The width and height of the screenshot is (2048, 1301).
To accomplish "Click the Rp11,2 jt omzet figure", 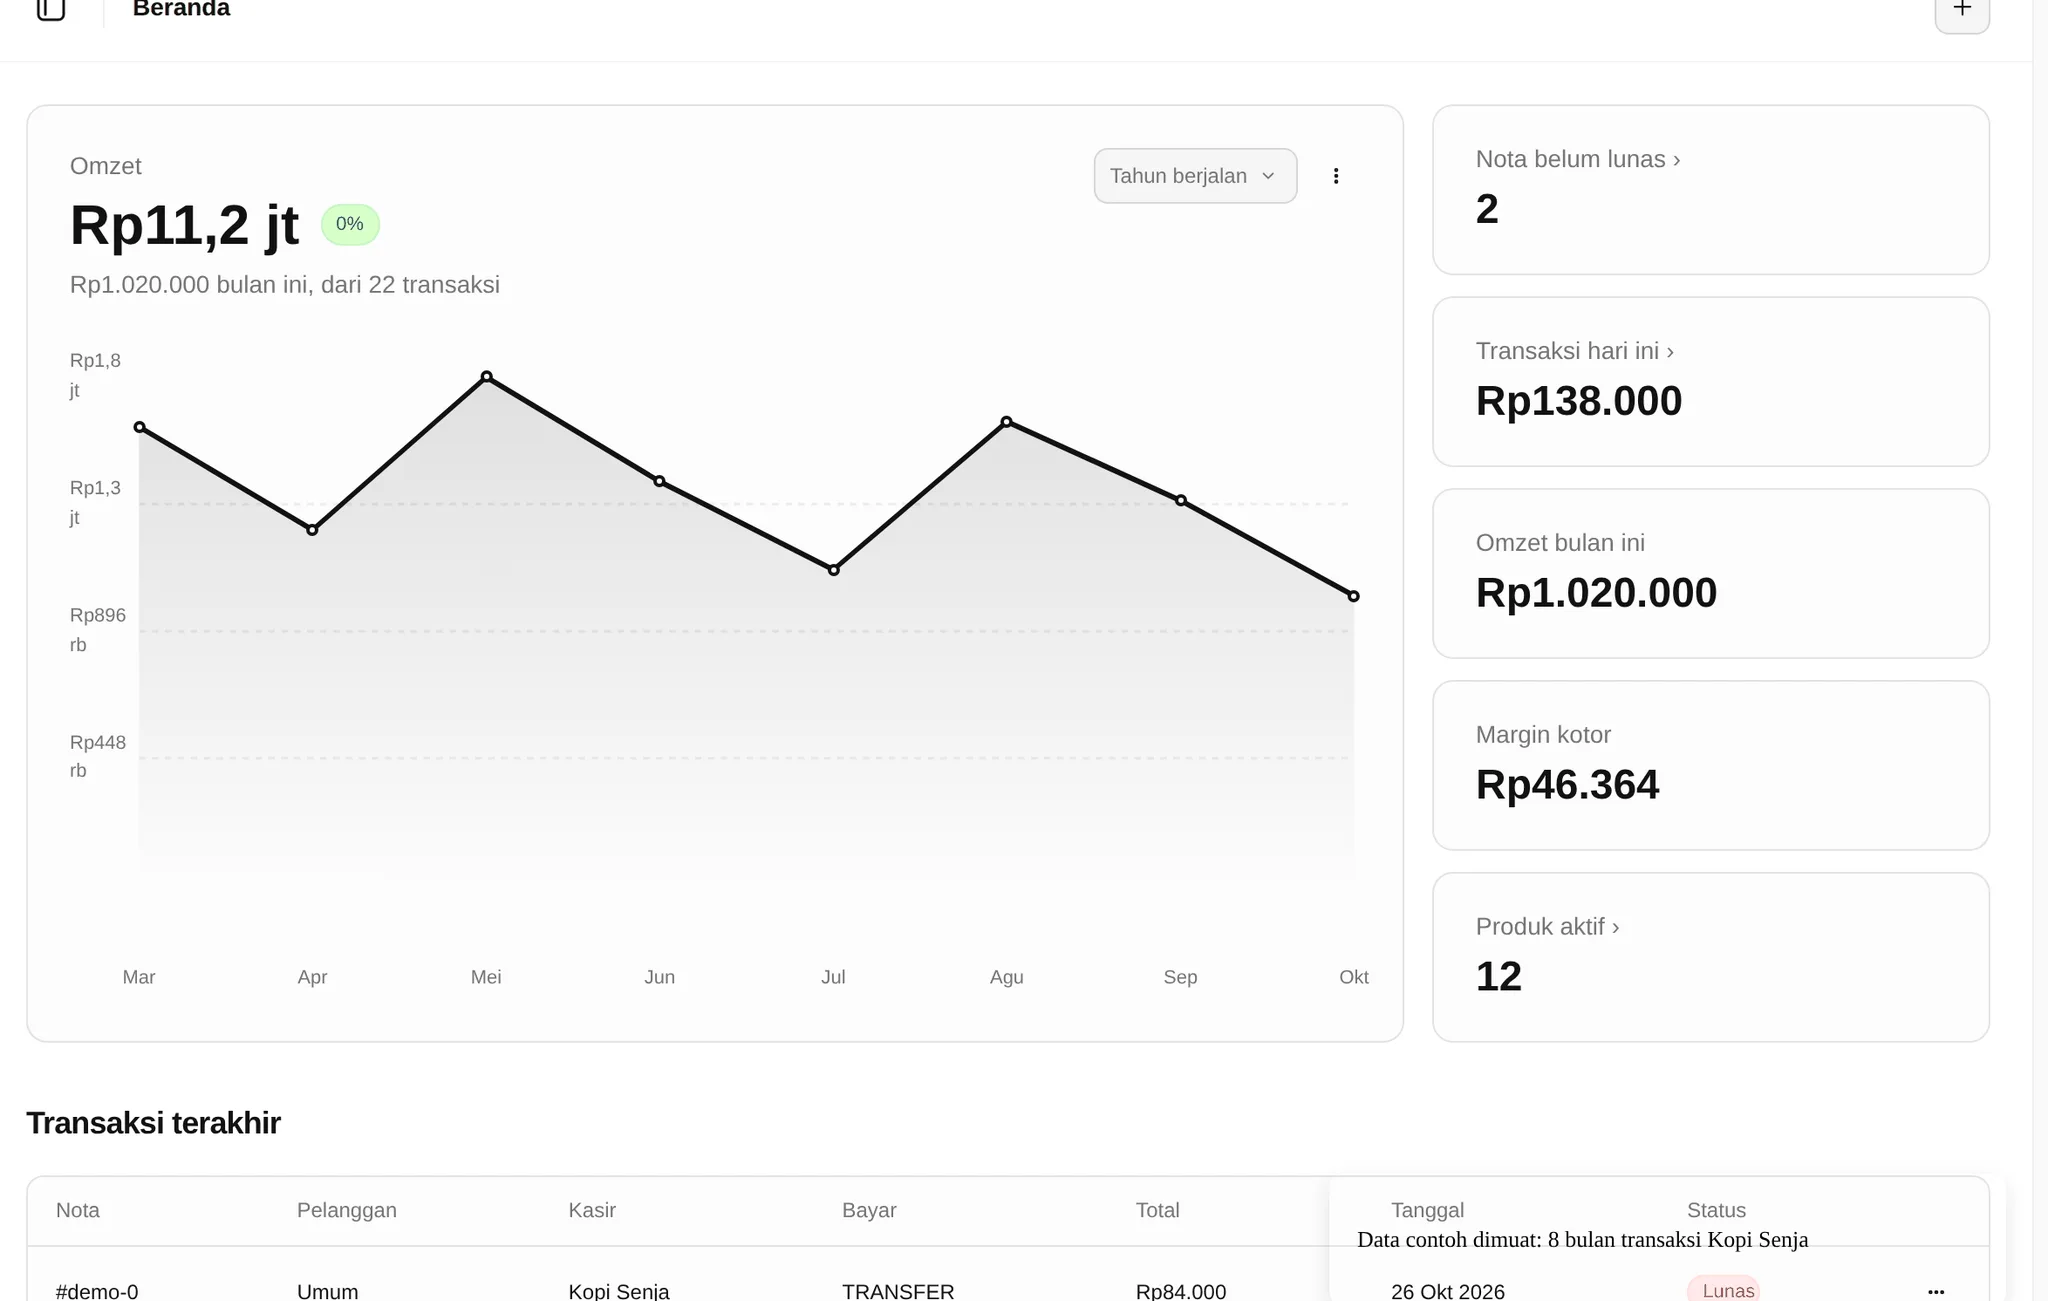I will (x=184, y=225).
